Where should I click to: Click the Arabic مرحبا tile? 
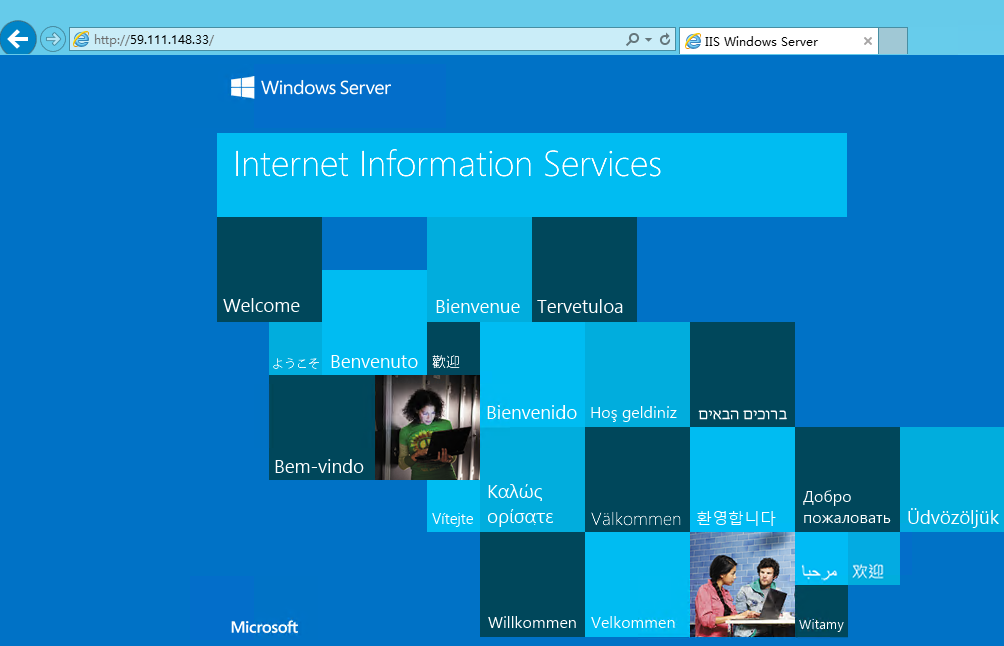pyautogui.click(x=821, y=558)
